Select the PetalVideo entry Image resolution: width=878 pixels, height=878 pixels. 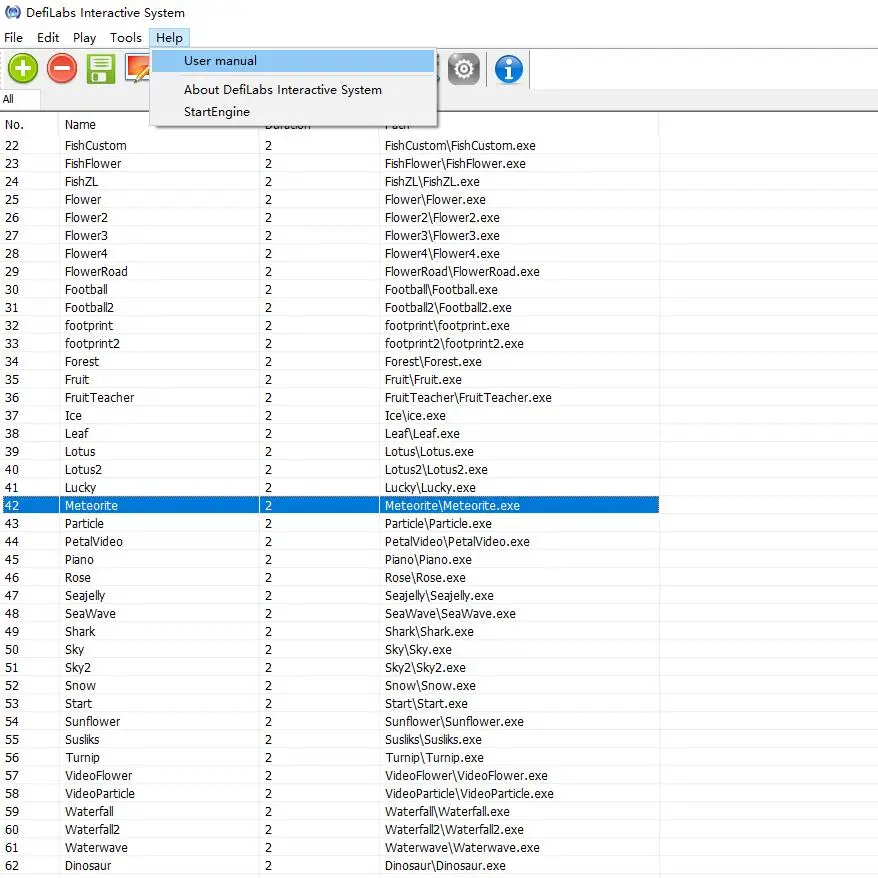click(330, 541)
